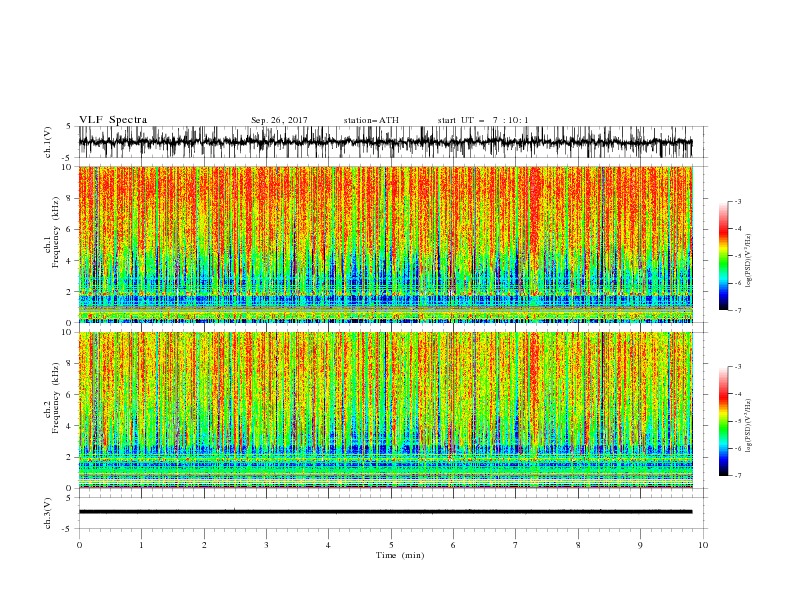This screenshot has height=612, width=792.
Task: Click the "-3" tick on ch.2 colorbar
Action: pyautogui.click(x=738, y=367)
